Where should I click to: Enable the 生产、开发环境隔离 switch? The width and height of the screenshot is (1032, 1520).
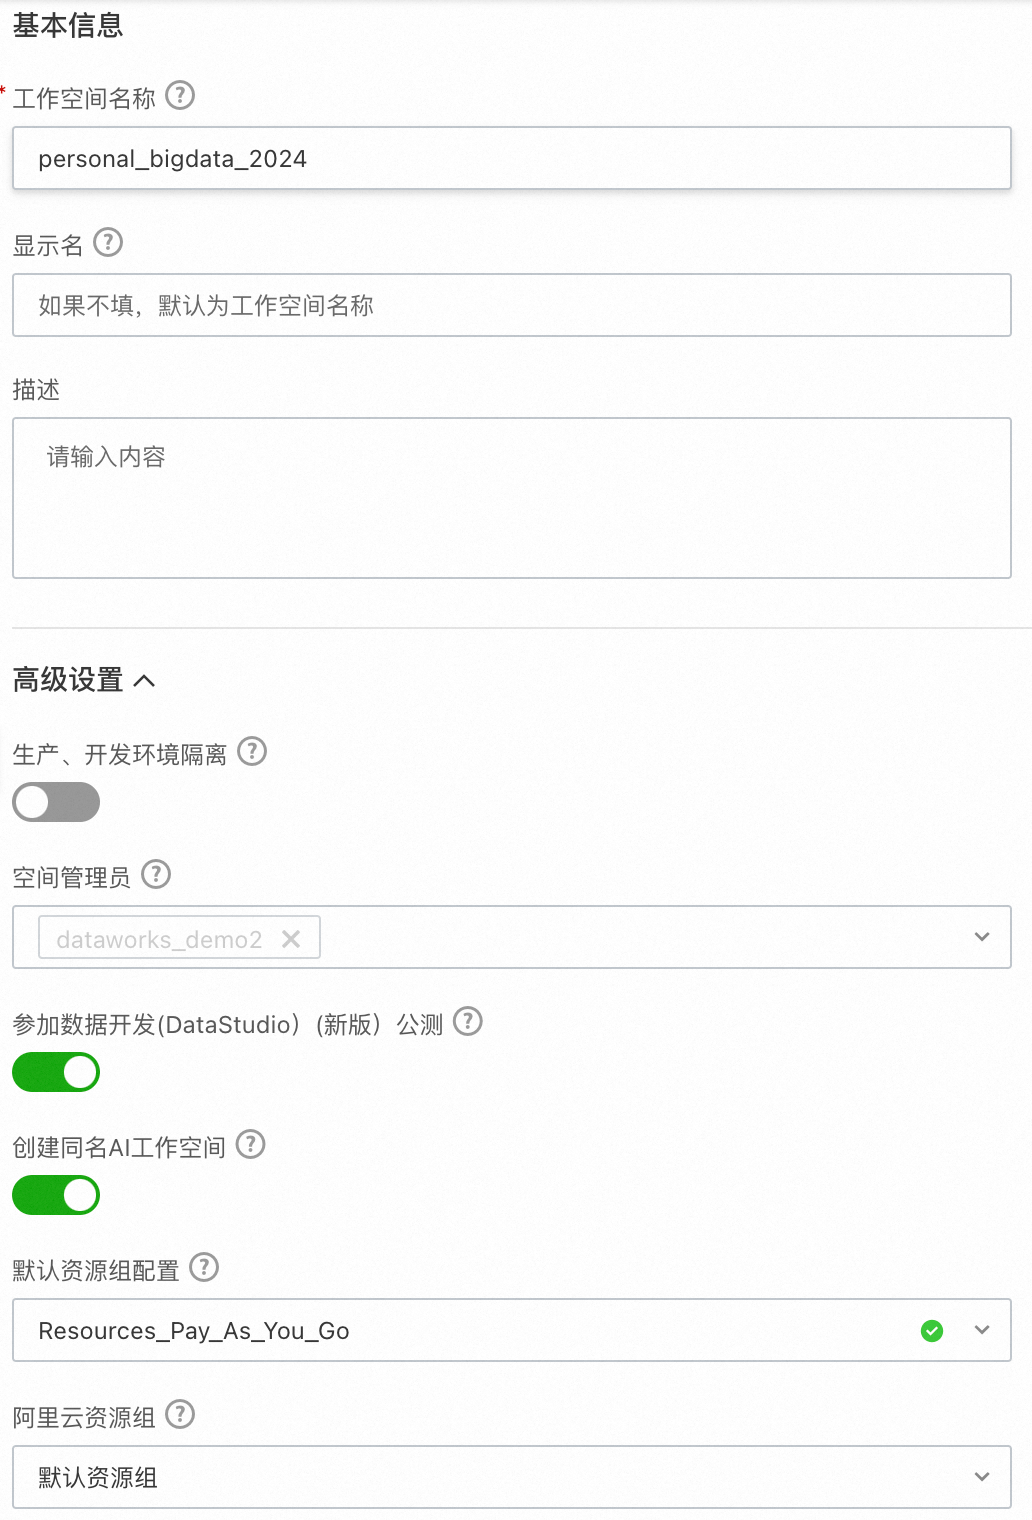tap(55, 802)
